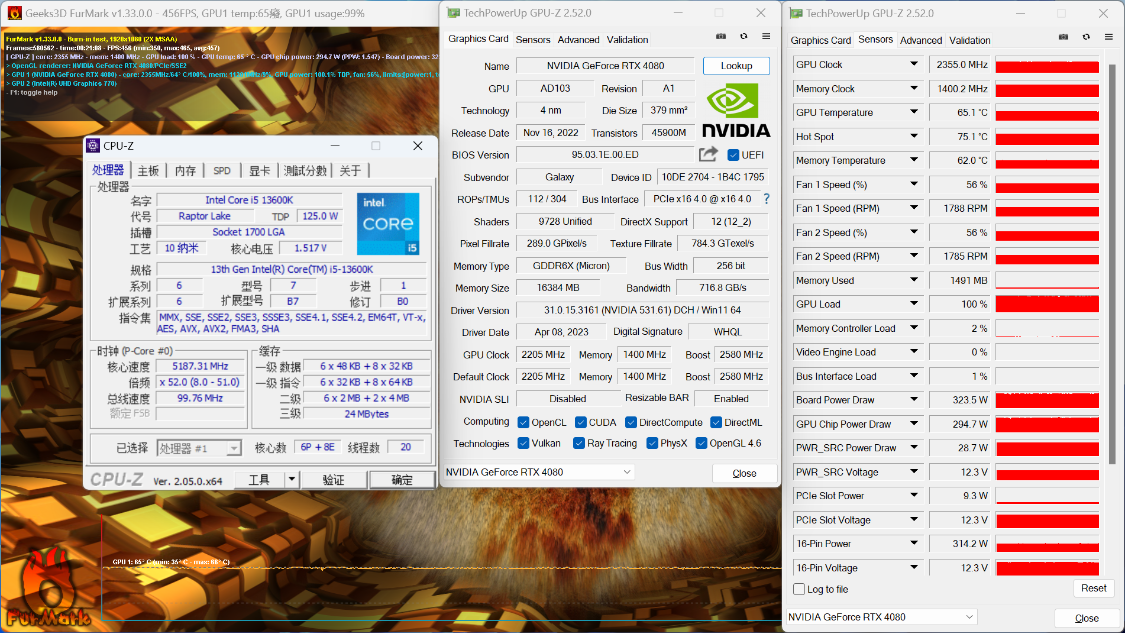Click the GPU-Z Graphics Card window title icon
Viewport: 1125px width, 633px height.
[x=453, y=13]
